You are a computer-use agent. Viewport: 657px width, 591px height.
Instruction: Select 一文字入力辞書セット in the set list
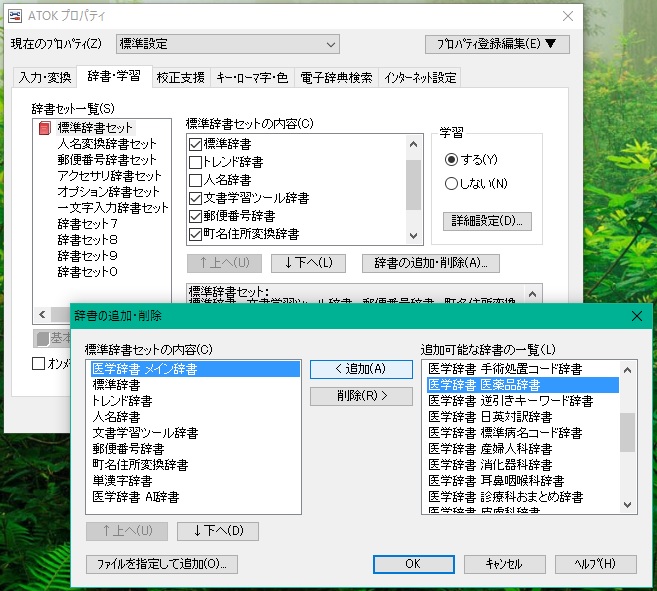[x=113, y=207]
